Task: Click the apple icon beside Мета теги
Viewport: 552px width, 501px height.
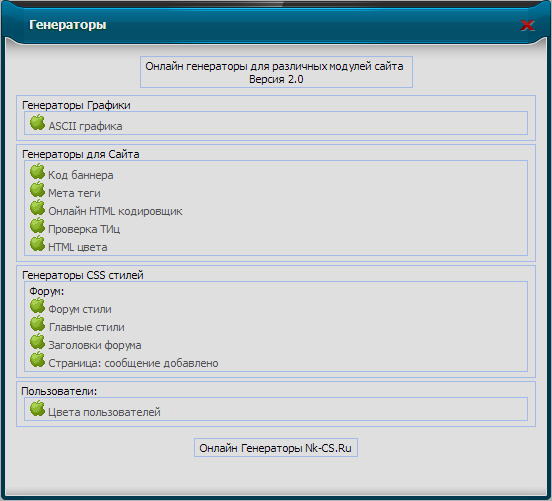Action: pyautogui.click(x=37, y=189)
